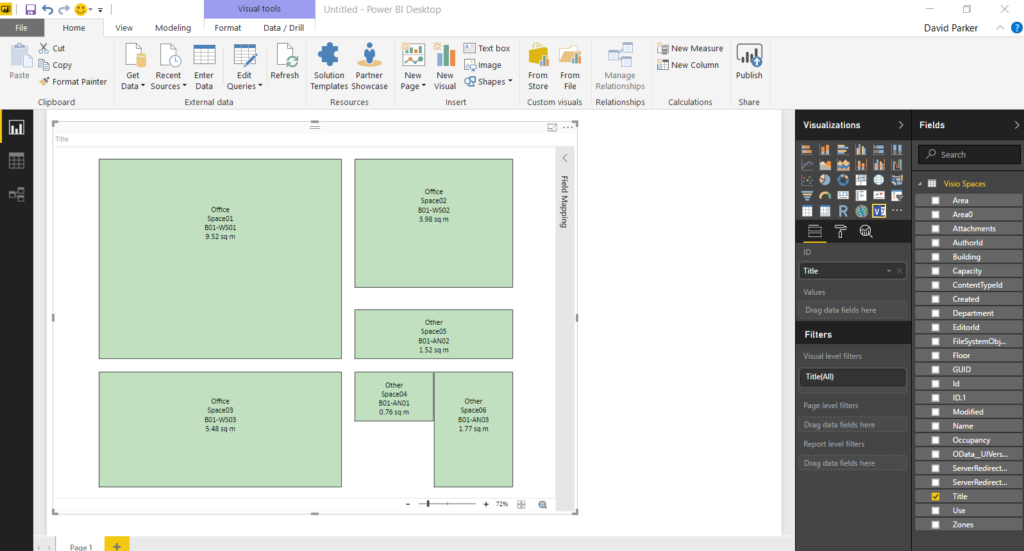1024x551 pixels.
Task: Collapse the Fields pane chevron
Action: pyautogui.click(x=1016, y=125)
